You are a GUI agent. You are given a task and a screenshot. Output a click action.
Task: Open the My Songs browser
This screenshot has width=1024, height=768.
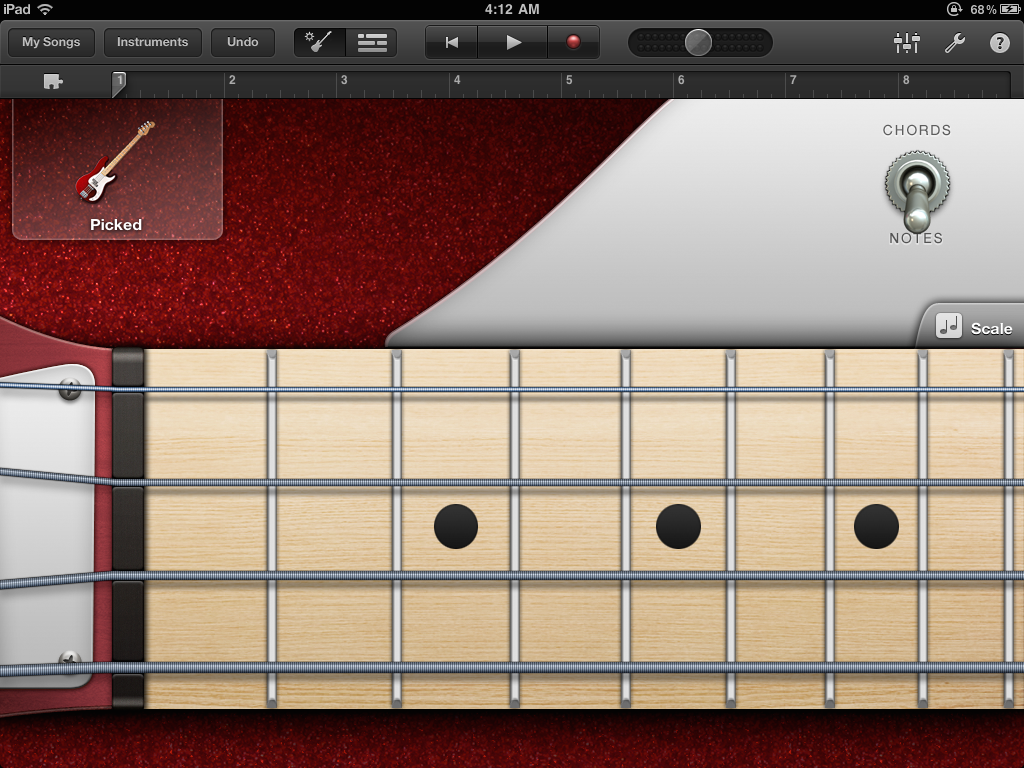click(51, 42)
